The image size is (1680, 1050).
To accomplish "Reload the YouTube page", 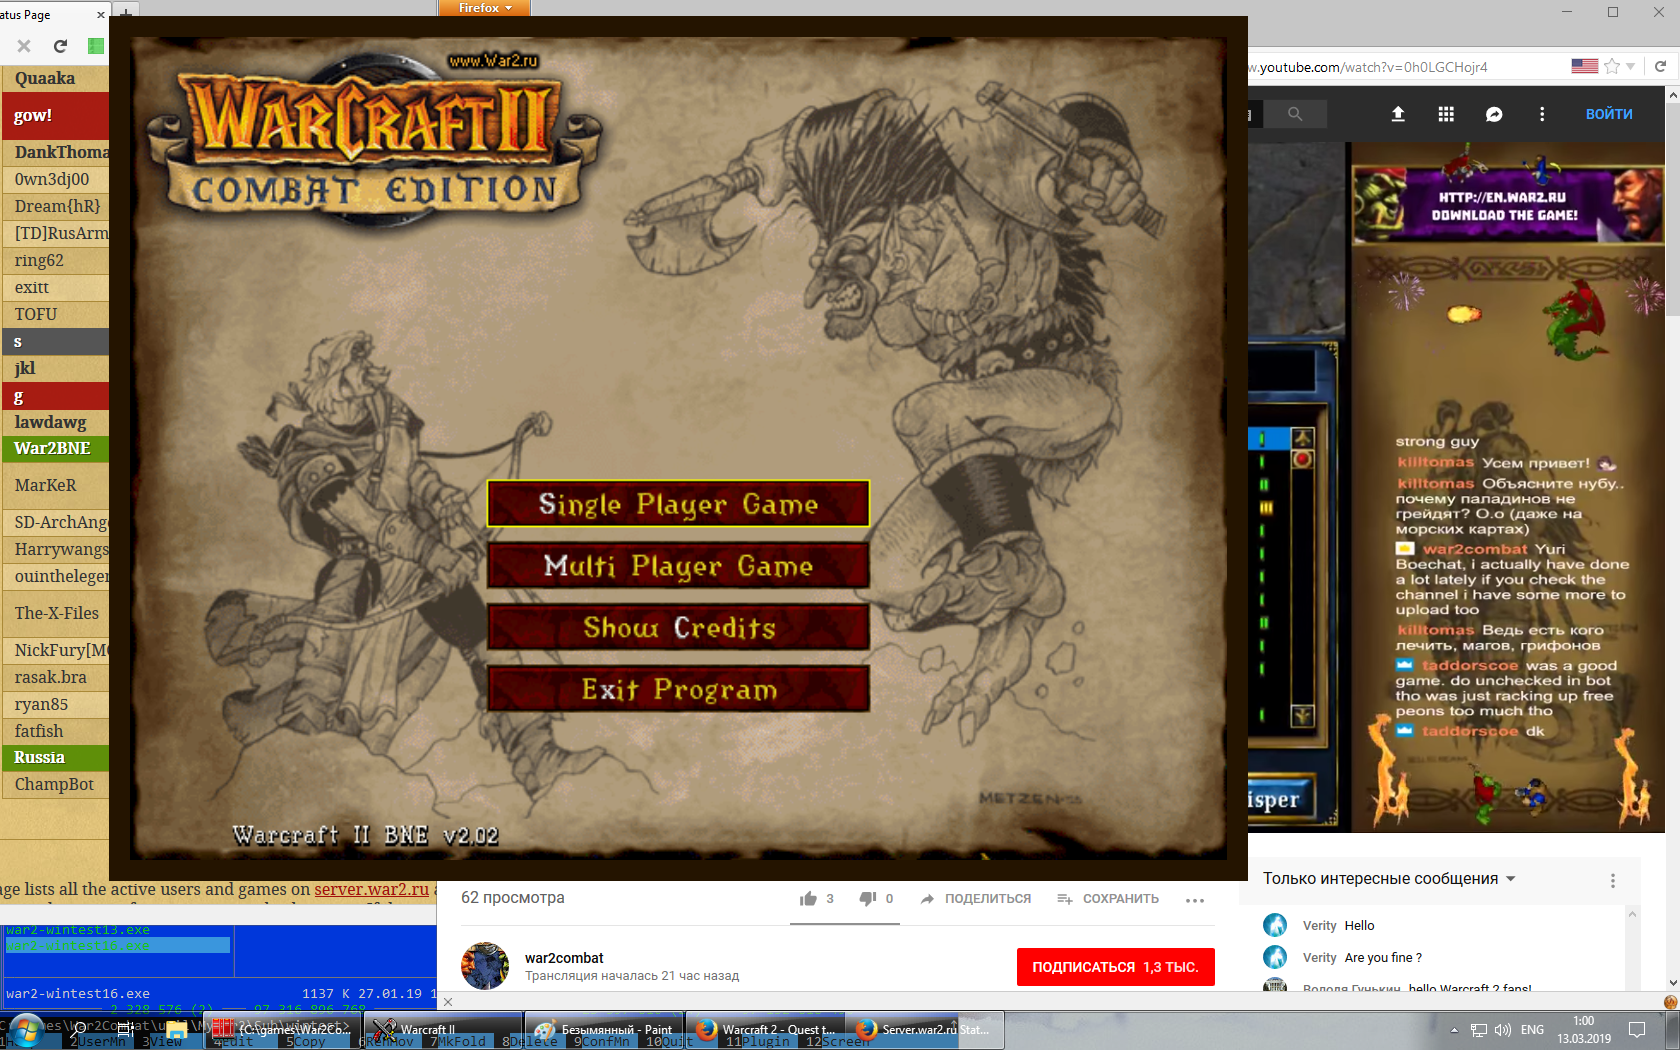I will pyautogui.click(x=1660, y=66).
